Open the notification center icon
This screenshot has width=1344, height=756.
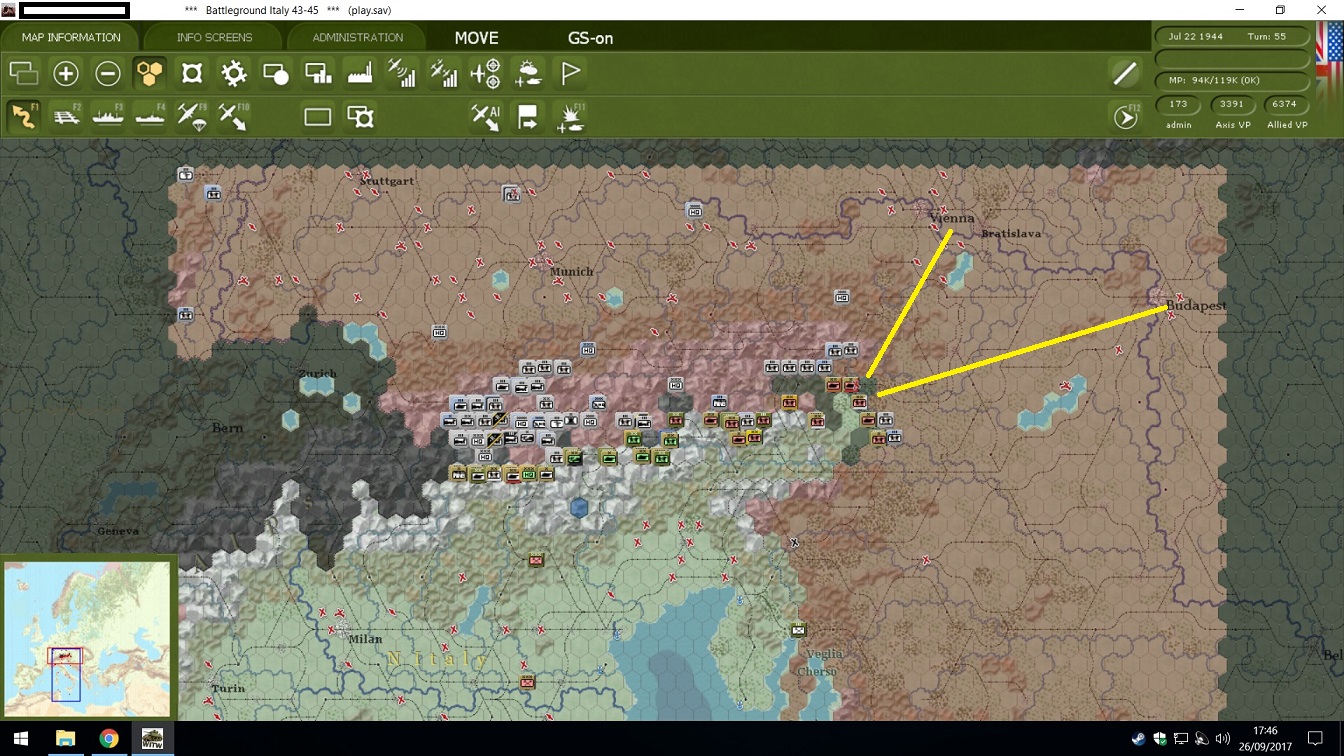pyautogui.click(x=1315, y=739)
